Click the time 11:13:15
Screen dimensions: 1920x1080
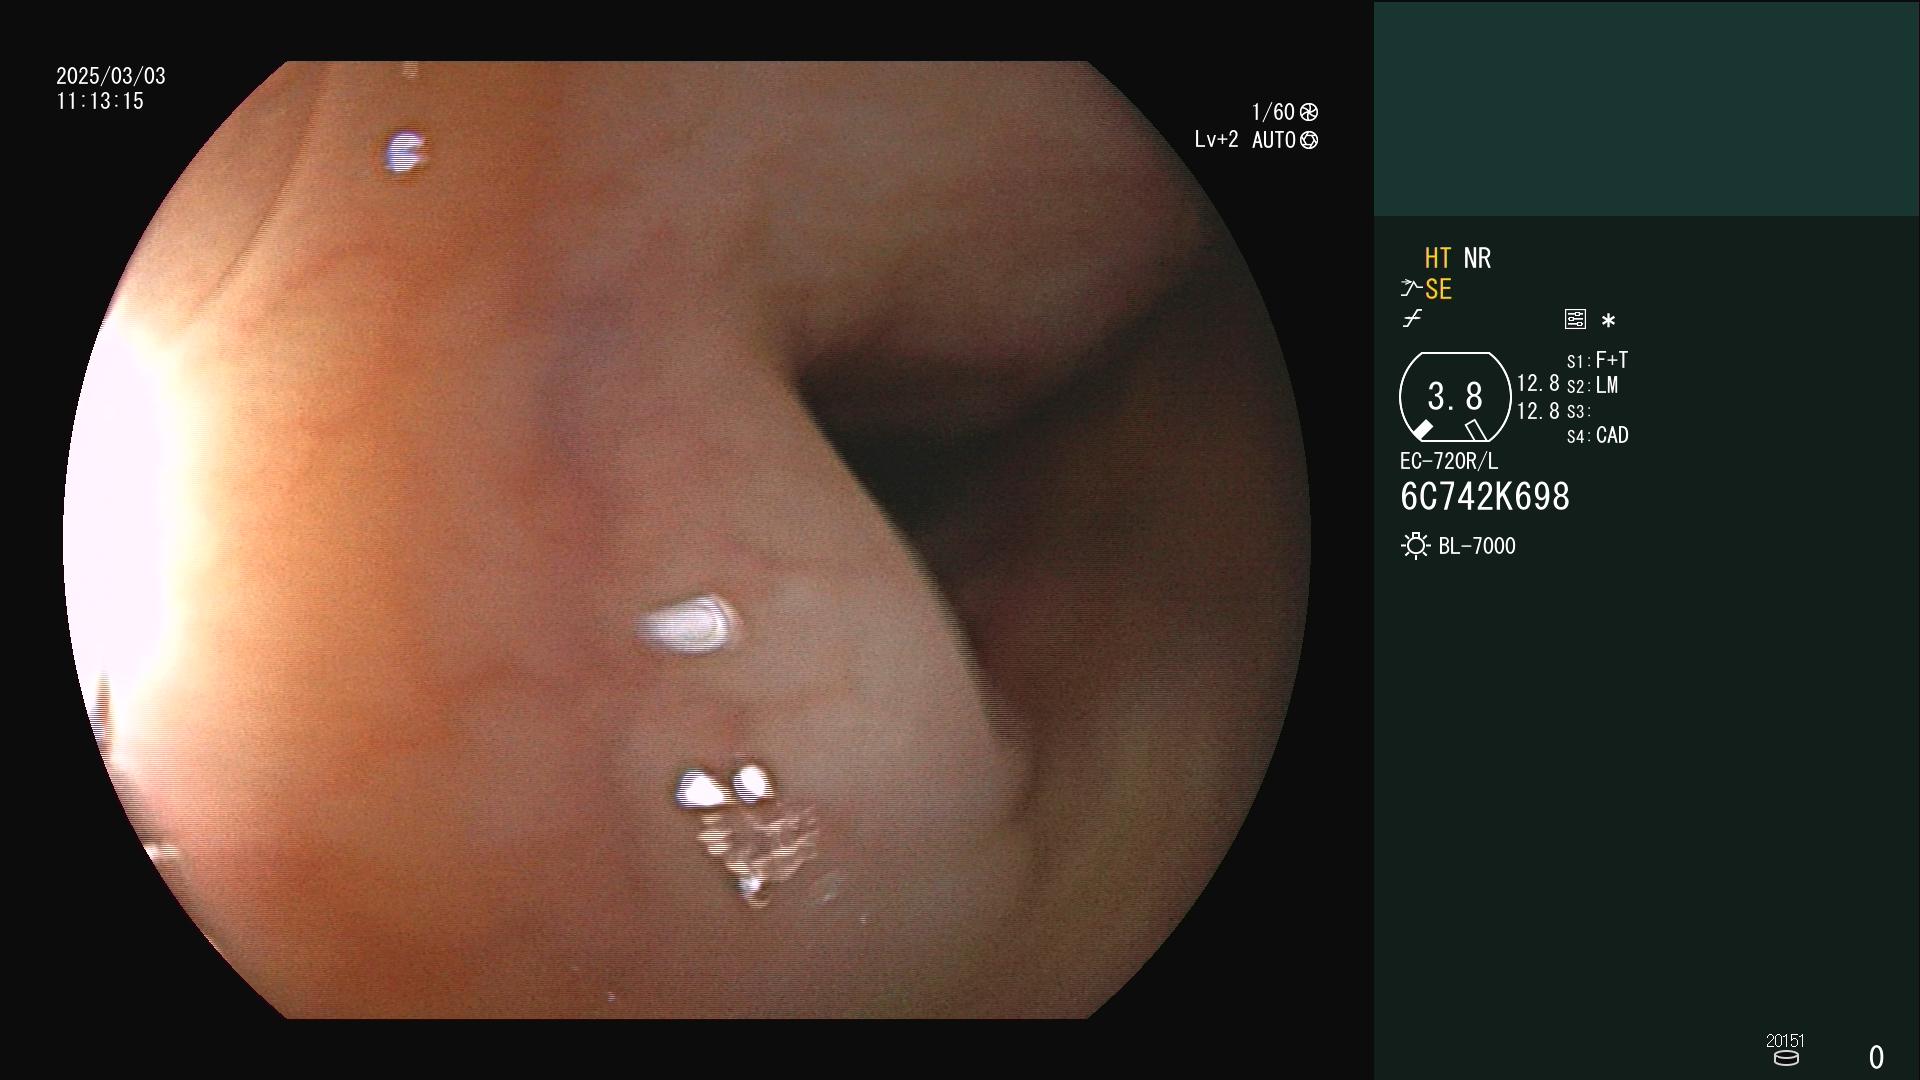click(100, 101)
